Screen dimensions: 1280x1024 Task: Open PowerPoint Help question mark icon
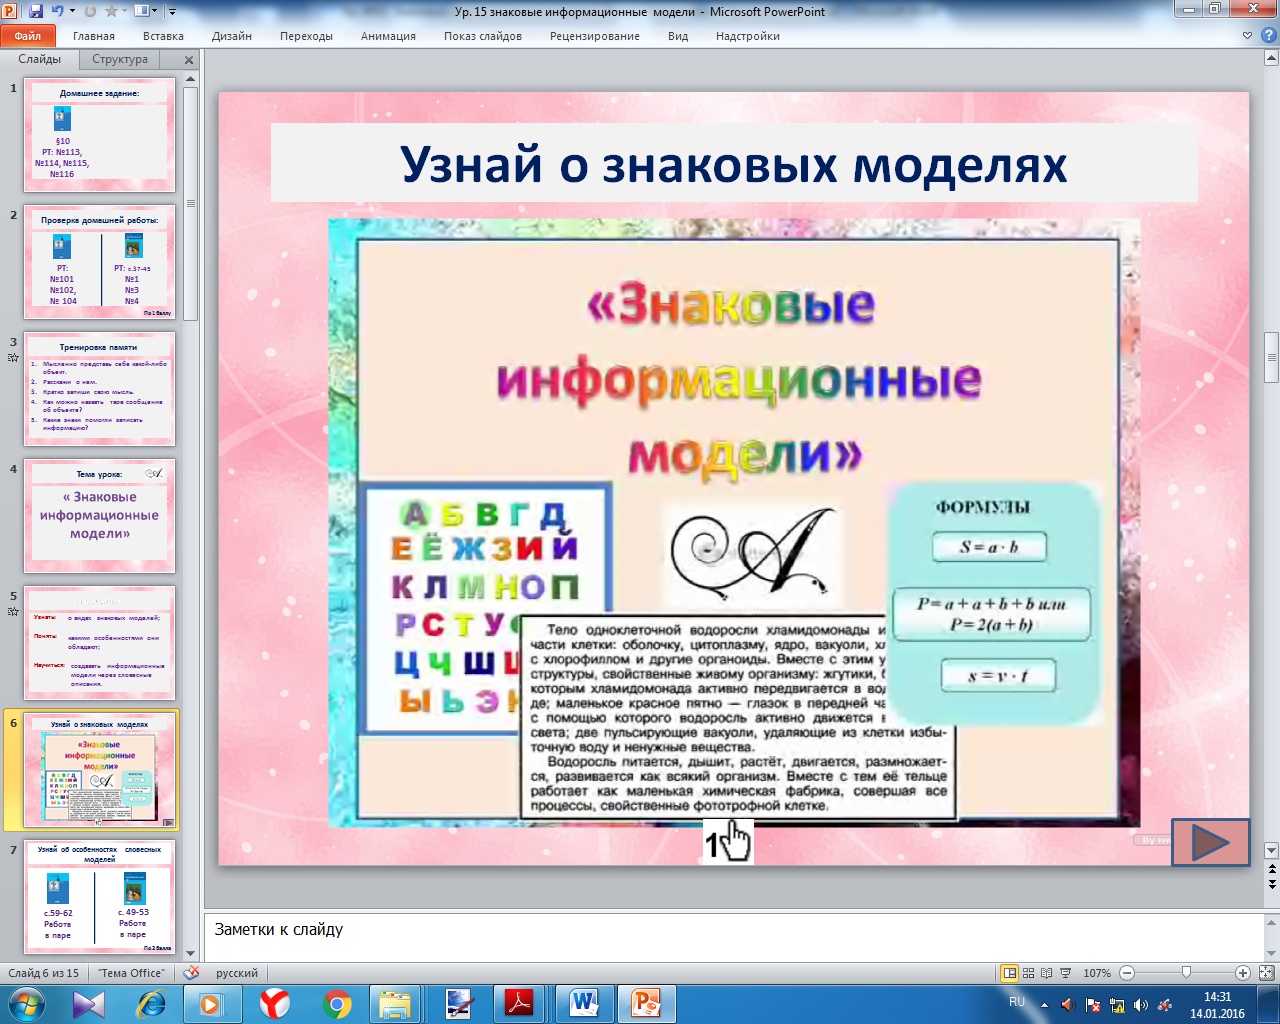(x=1265, y=35)
